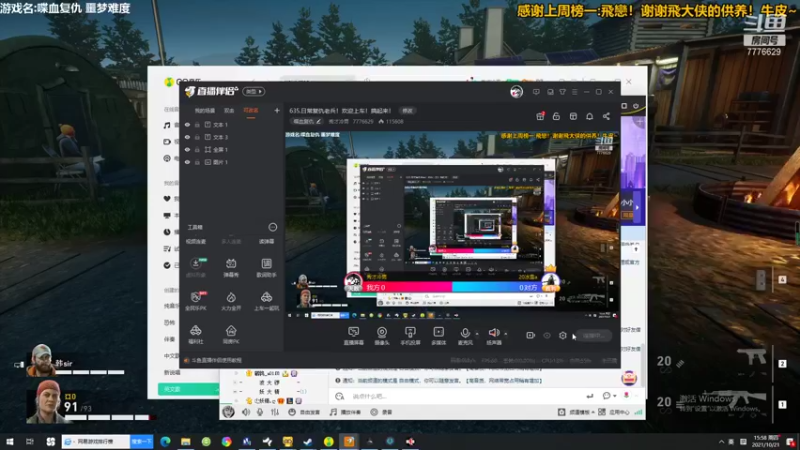Start recording with the camcorder icon
Viewport: 800px width, 450px height.
point(531,336)
